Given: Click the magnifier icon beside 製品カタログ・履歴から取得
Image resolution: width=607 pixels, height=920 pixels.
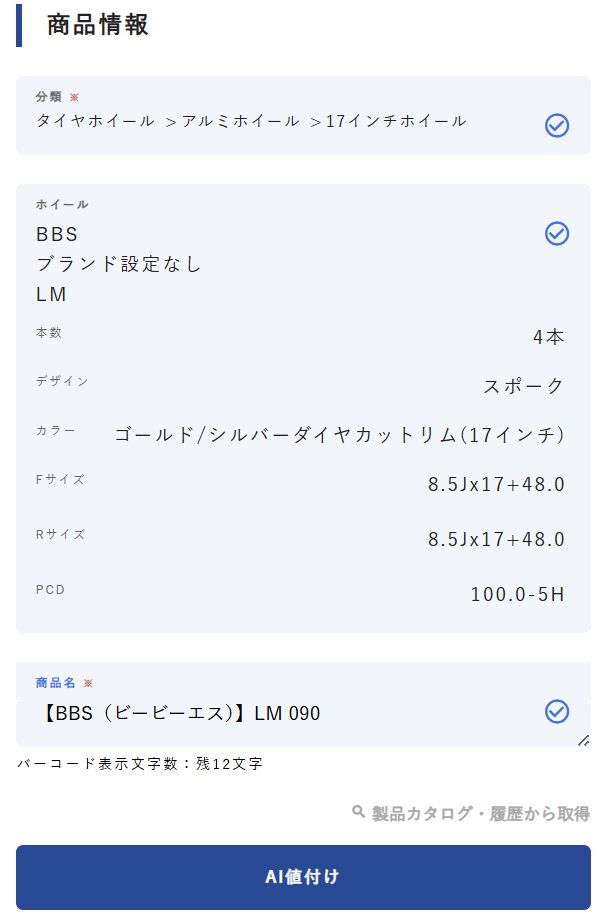Looking at the screenshot, I should [359, 812].
